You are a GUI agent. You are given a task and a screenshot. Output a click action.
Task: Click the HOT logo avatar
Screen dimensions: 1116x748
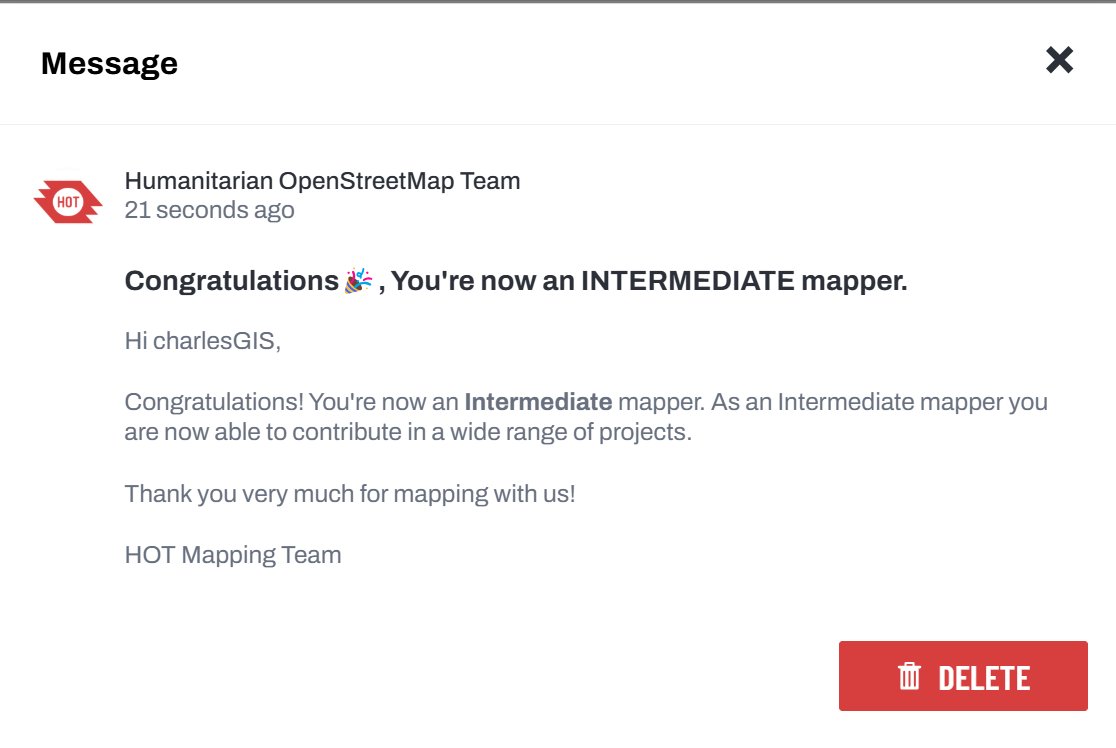coord(68,202)
